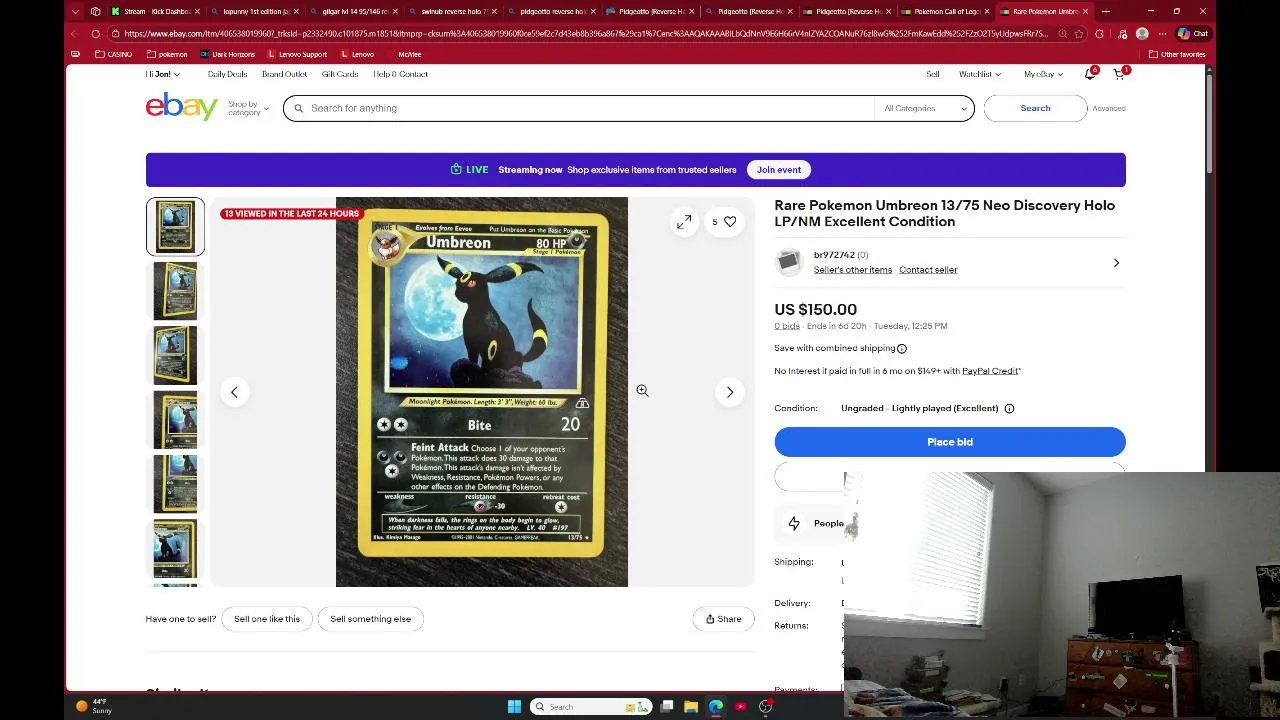Select the third Umbreon thumbnail
The width and height of the screenshot is (1280, 720).
[175, 355]
